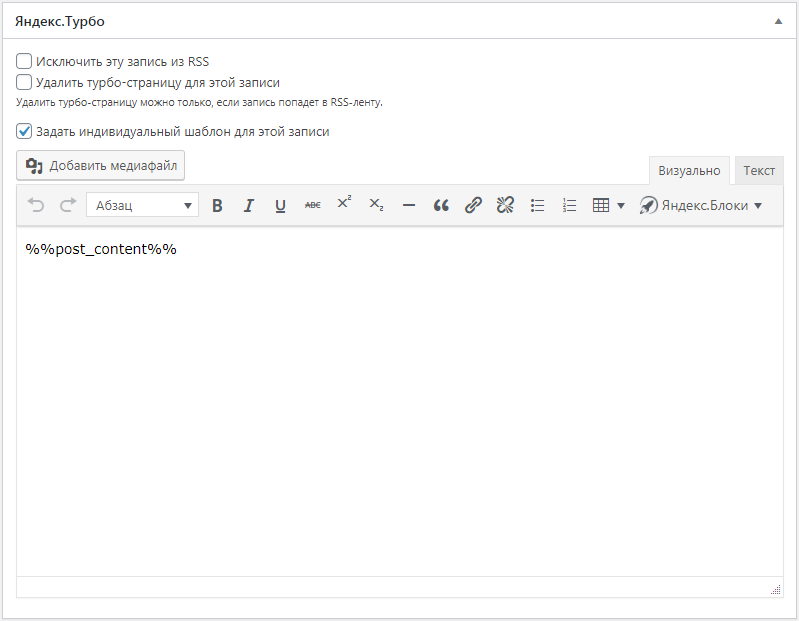
Task: Open the table dropdown arrow
Action: click(x=621, y=206)
